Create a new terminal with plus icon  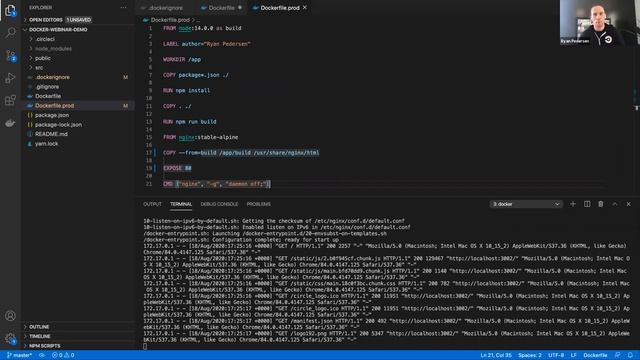click(x=573, y=204)
